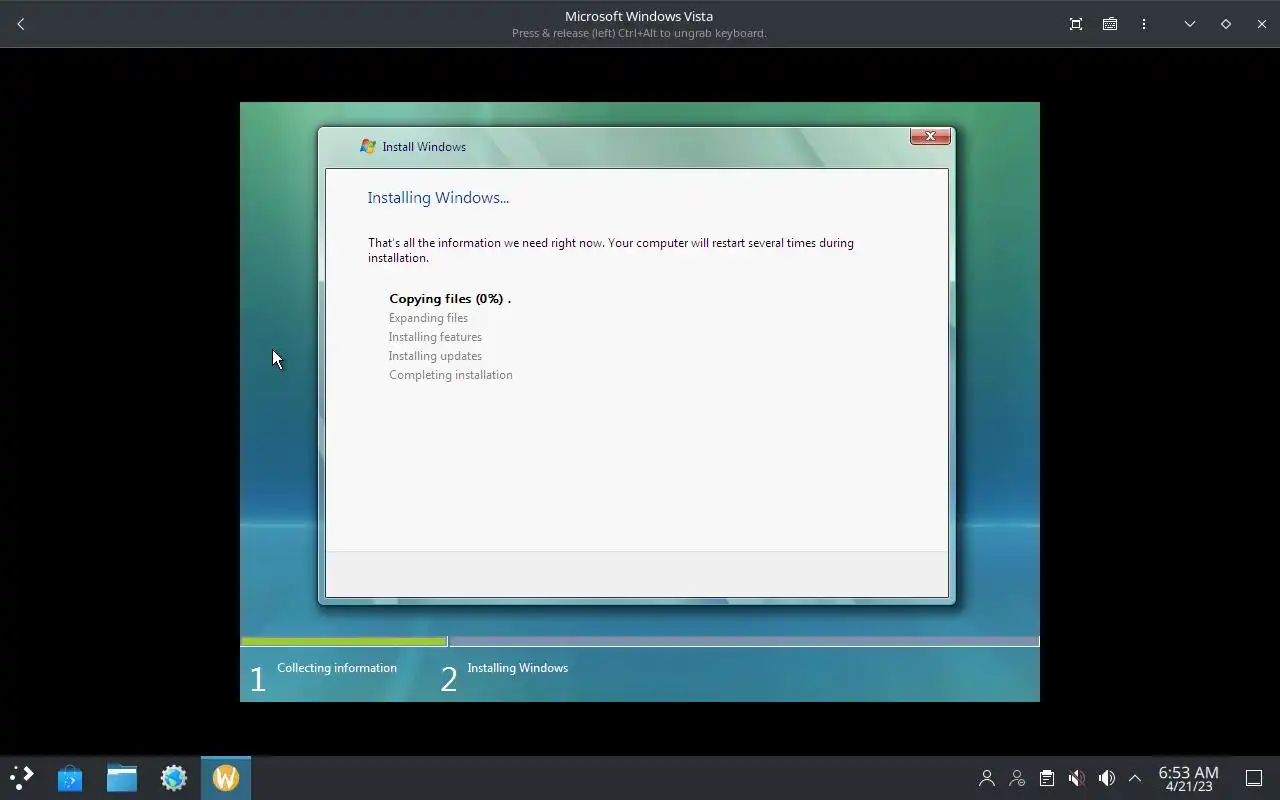Screen dimensions: 1280x800
Task: Go back using the left chevron
Action: tap(21, 24)
